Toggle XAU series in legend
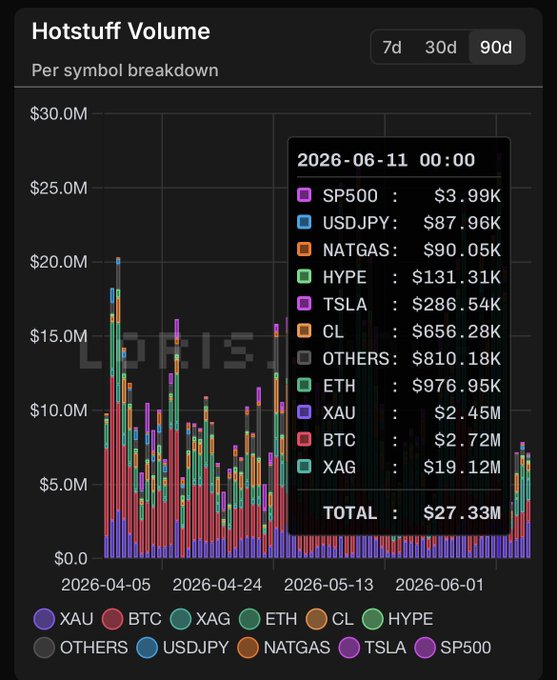Image resolution: width=557 pixels, height=680 pixels. click(x=64, y=619)
